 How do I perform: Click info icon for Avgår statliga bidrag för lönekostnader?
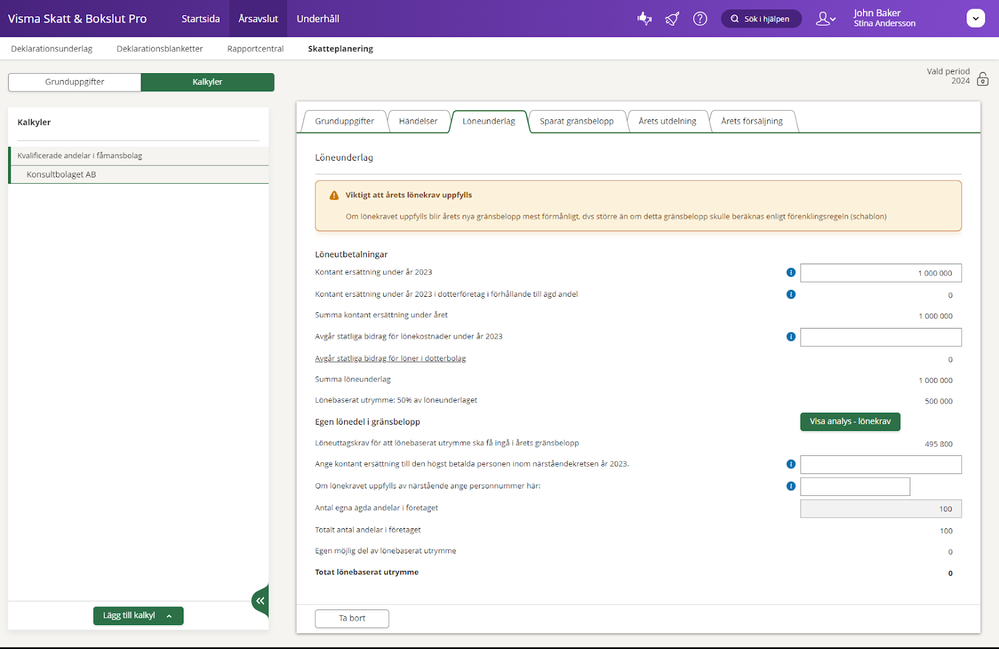click(x=790, y=337)
